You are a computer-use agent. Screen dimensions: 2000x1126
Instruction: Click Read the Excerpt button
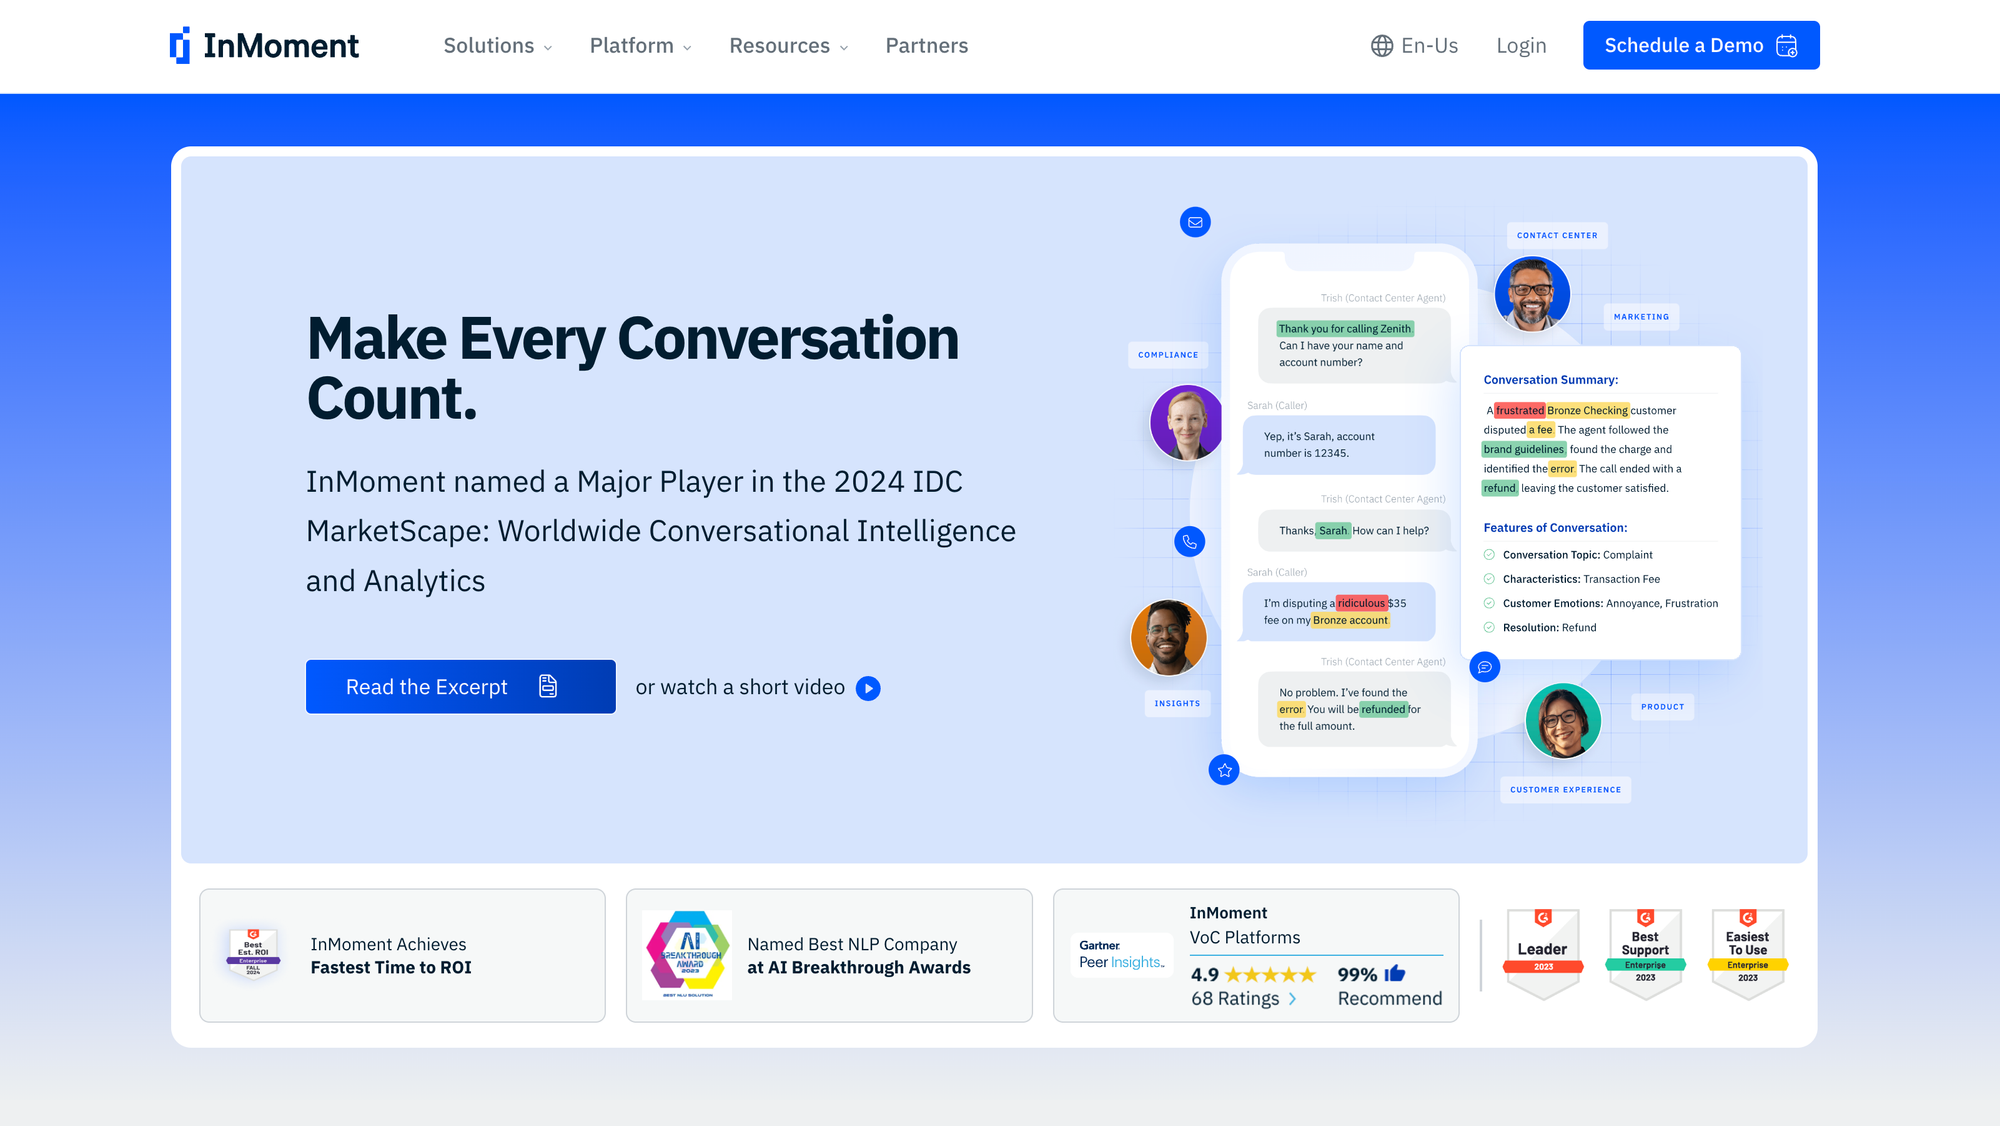click(460, 687)
